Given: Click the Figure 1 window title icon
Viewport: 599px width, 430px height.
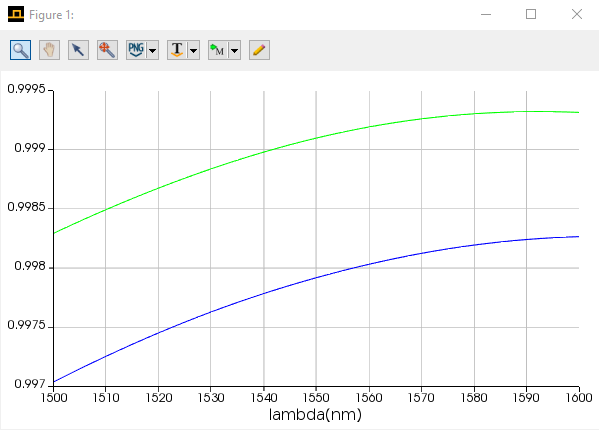Looking at the screenshot, I should (16, 14).
